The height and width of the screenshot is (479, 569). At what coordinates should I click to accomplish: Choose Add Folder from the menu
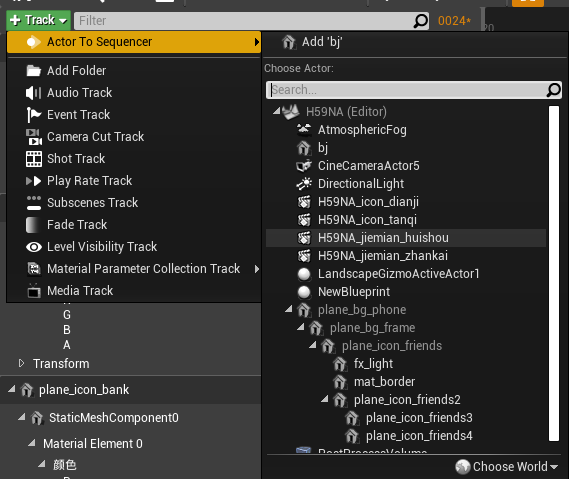(x=134, y=71)
